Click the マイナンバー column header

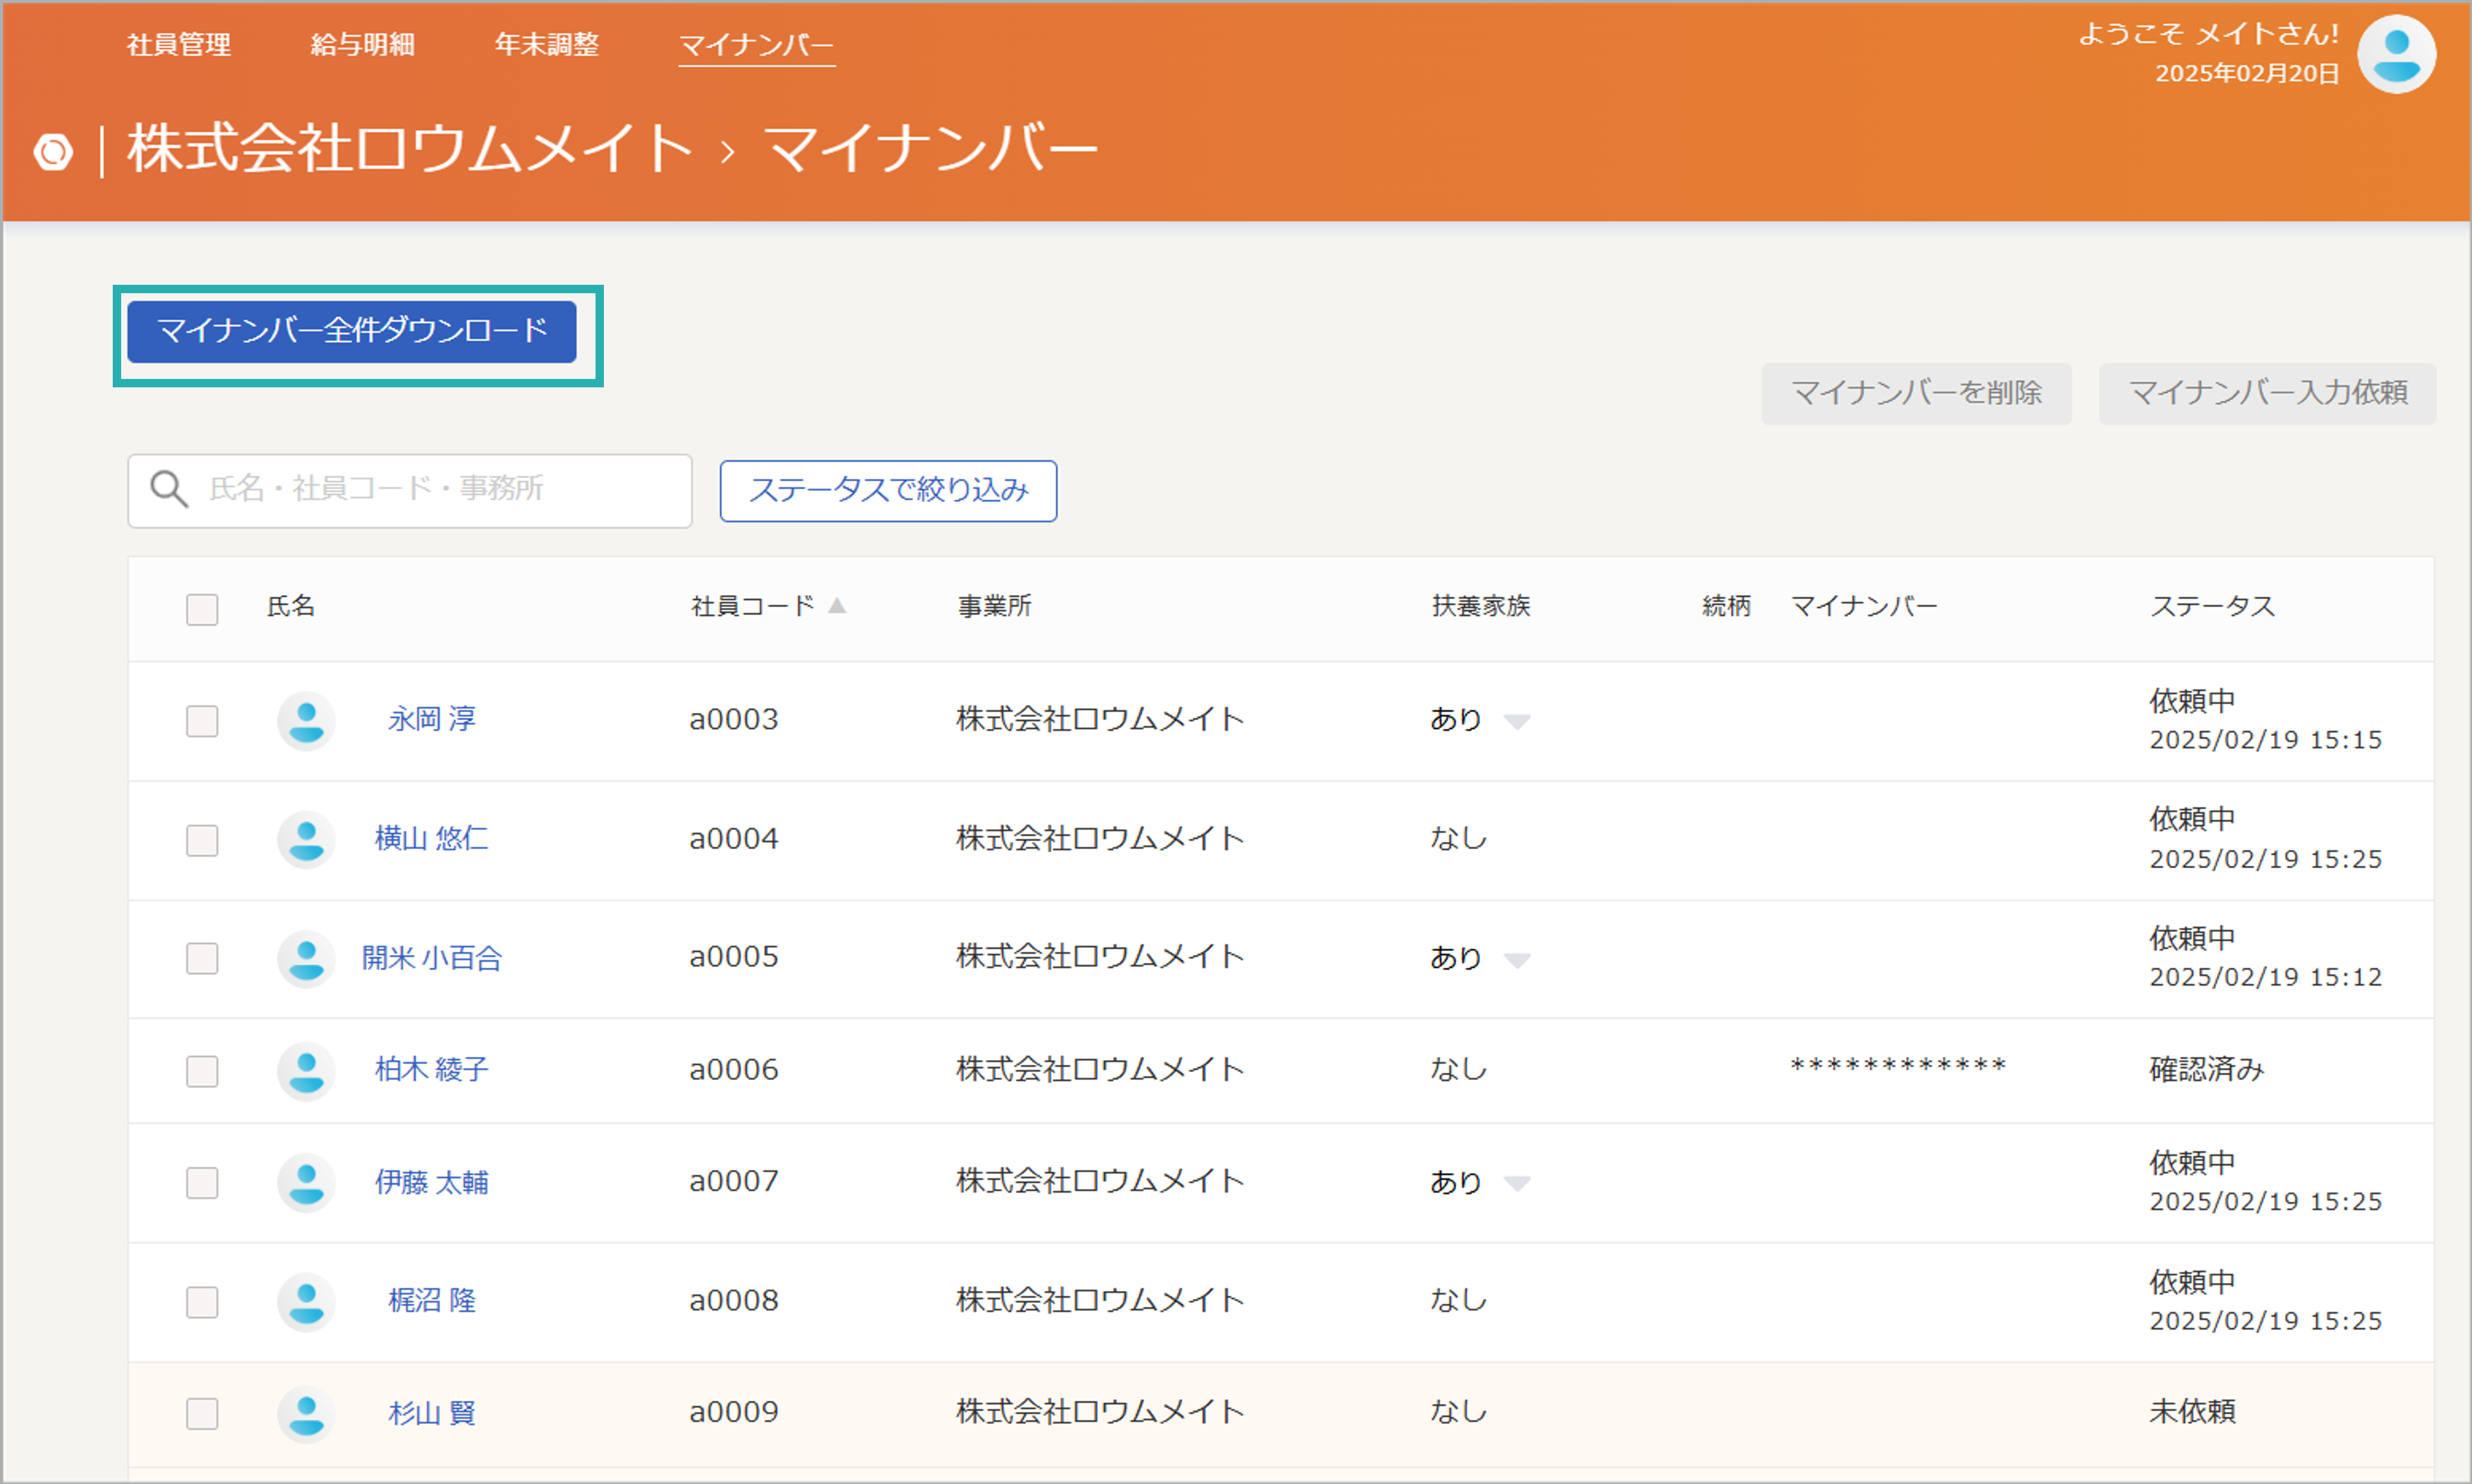pyautogui.click(x=1864, y=606)
